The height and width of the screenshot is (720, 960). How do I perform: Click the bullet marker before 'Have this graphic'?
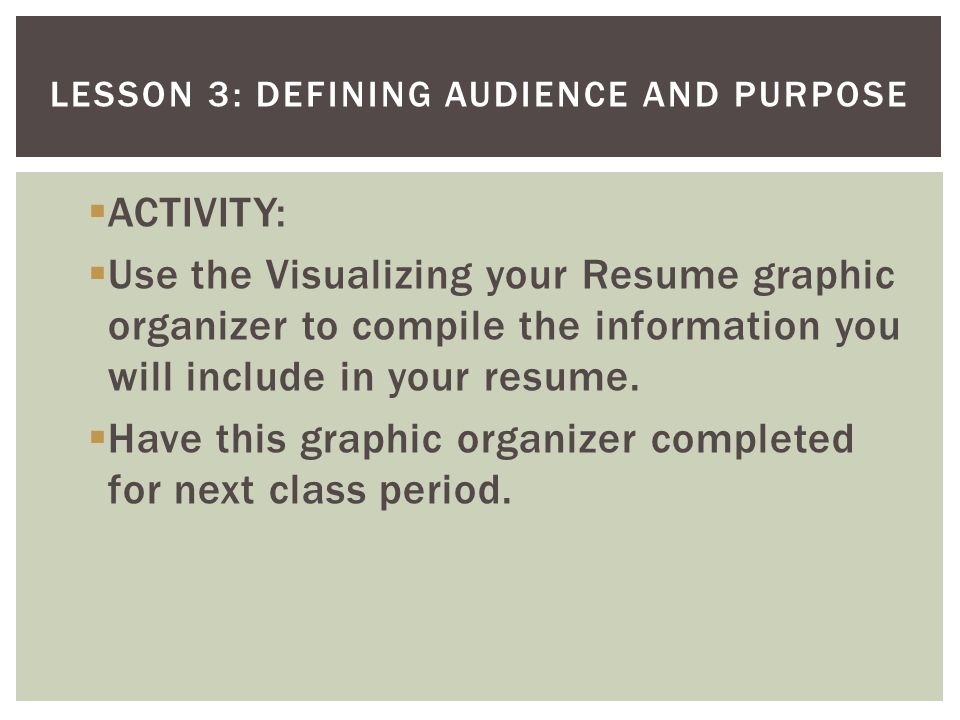[97, 437]
